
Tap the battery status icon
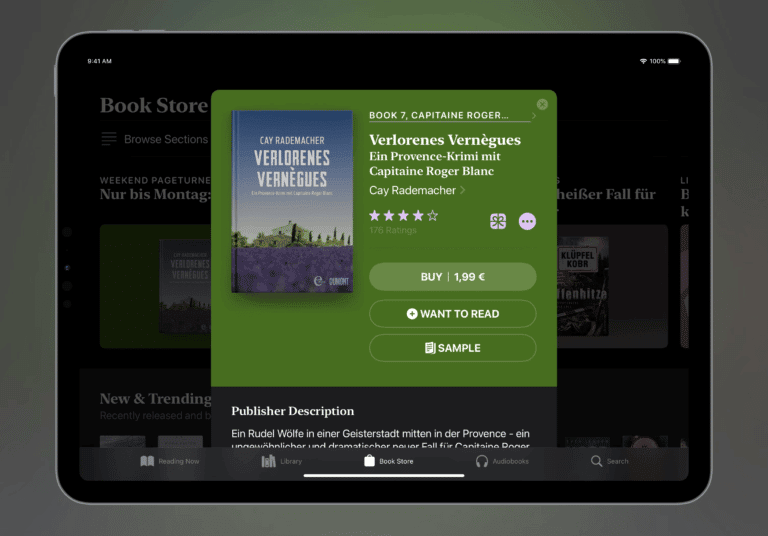(674, 61)
